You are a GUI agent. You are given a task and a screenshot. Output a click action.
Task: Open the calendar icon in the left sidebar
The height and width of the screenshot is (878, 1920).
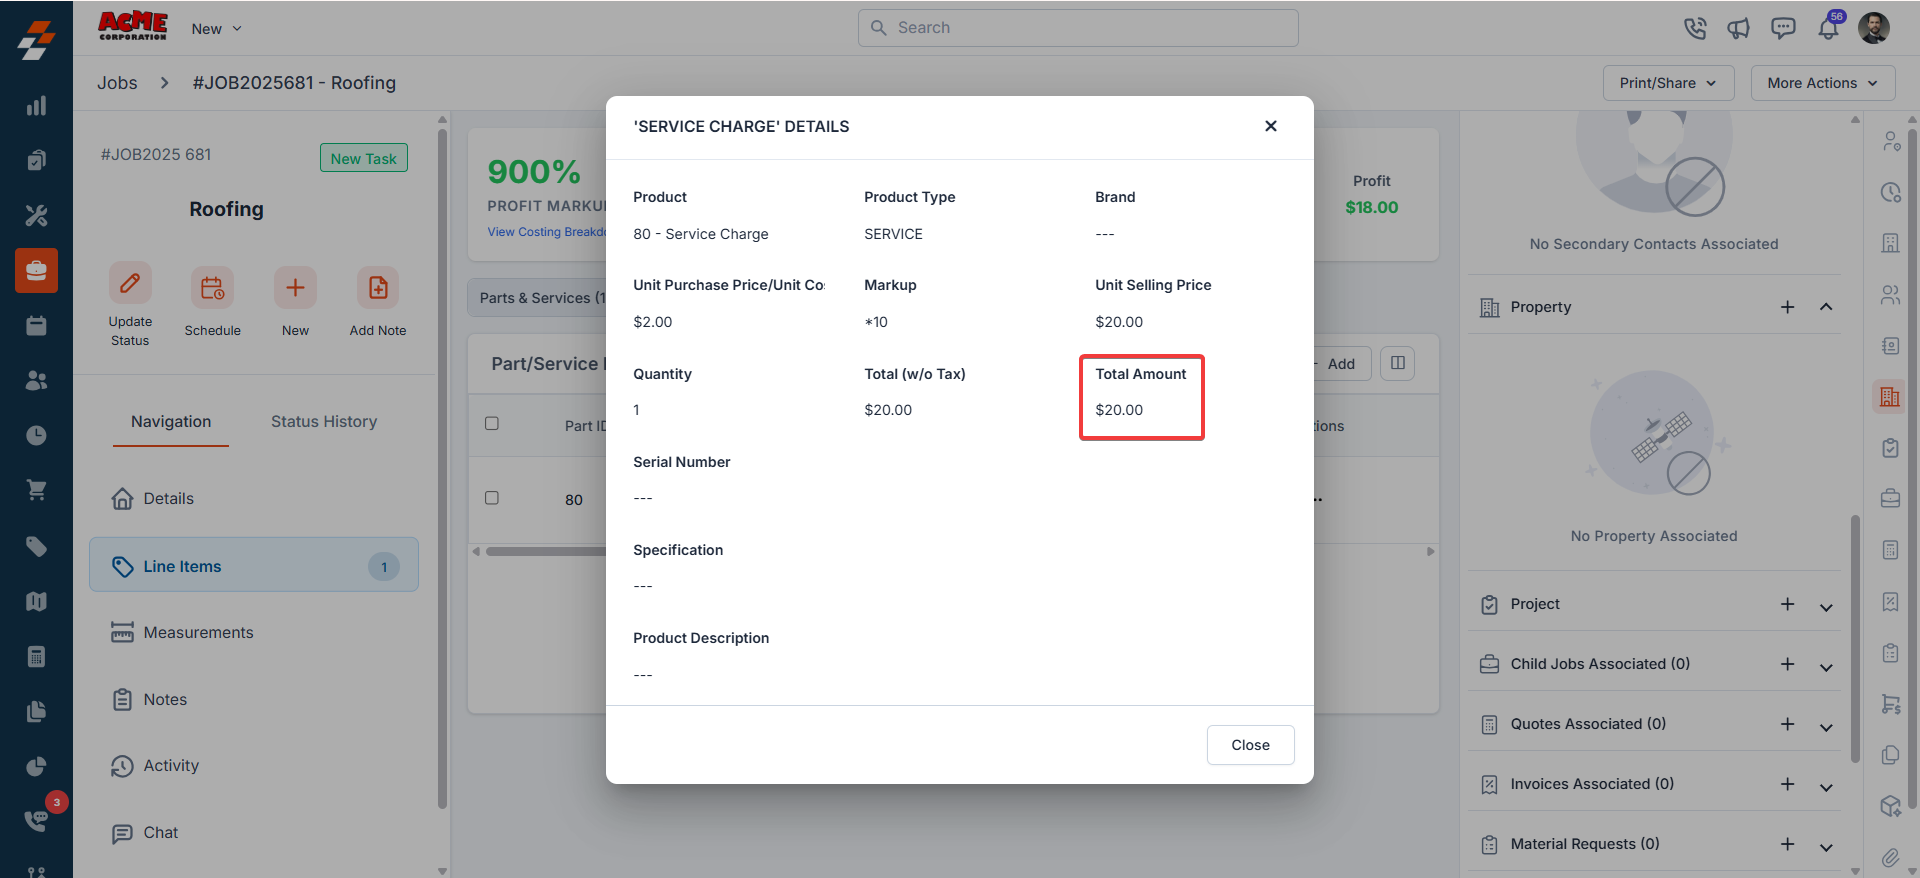tap(36, 325)
